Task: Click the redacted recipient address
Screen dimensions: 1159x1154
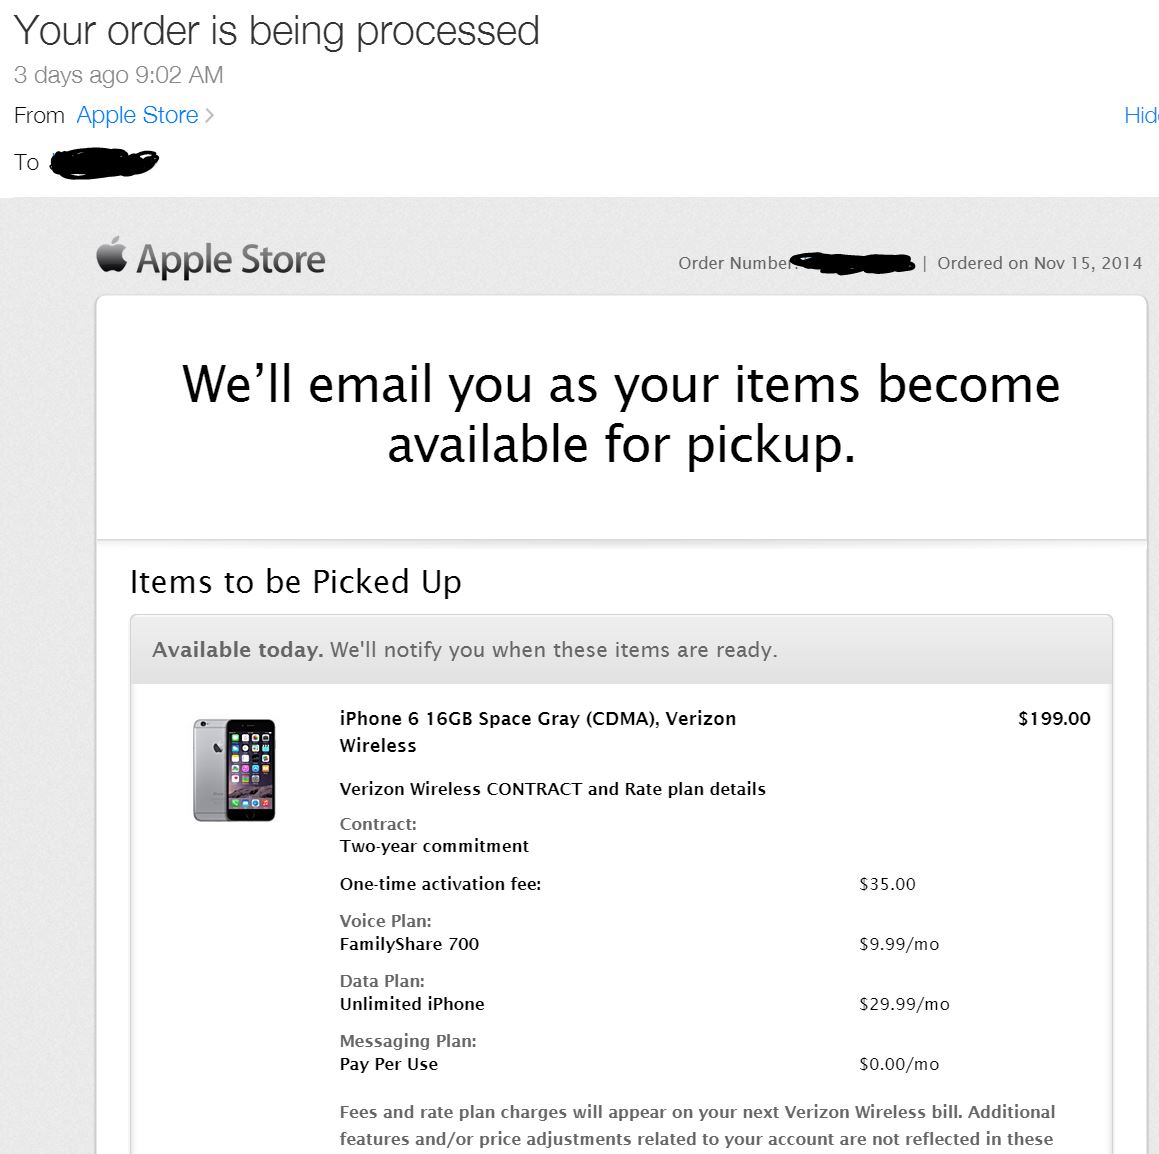Action: click(x=104, y=163)
